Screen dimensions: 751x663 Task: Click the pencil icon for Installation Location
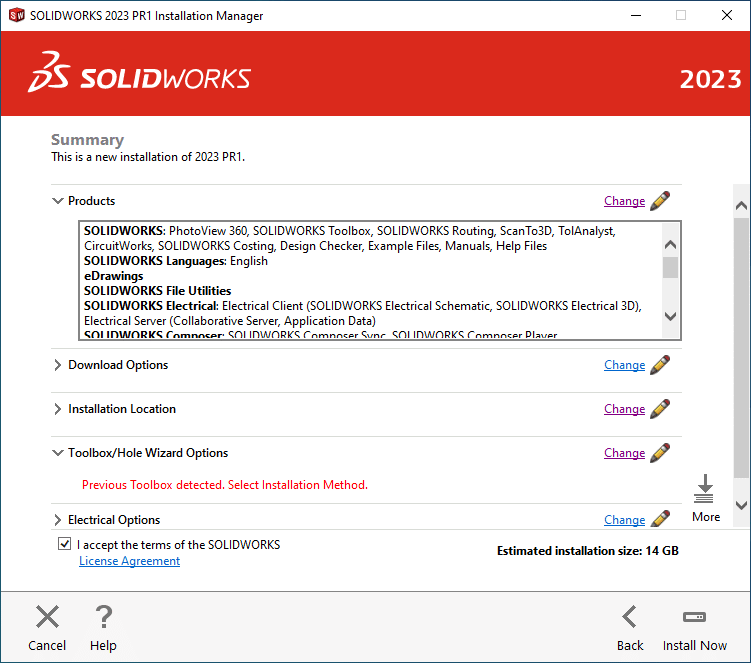pyautogui.click(x=660, y=409)
